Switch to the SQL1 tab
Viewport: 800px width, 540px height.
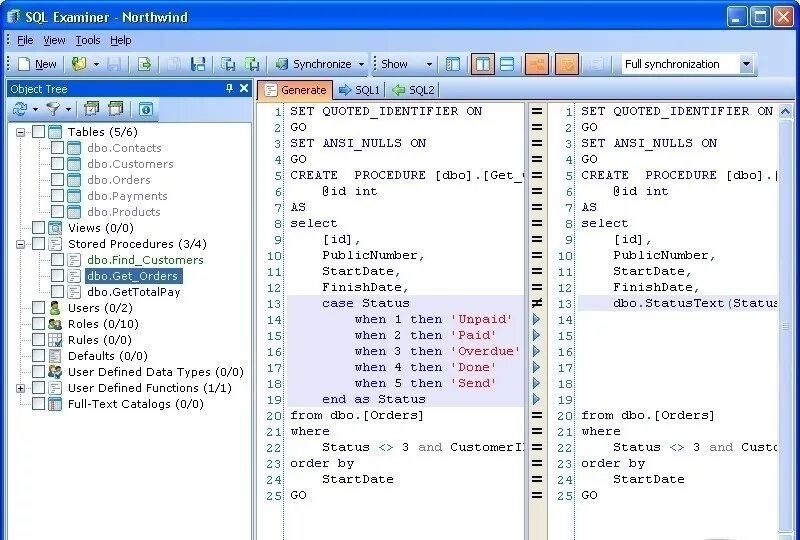pyautogui.click(x=359, y=90)
